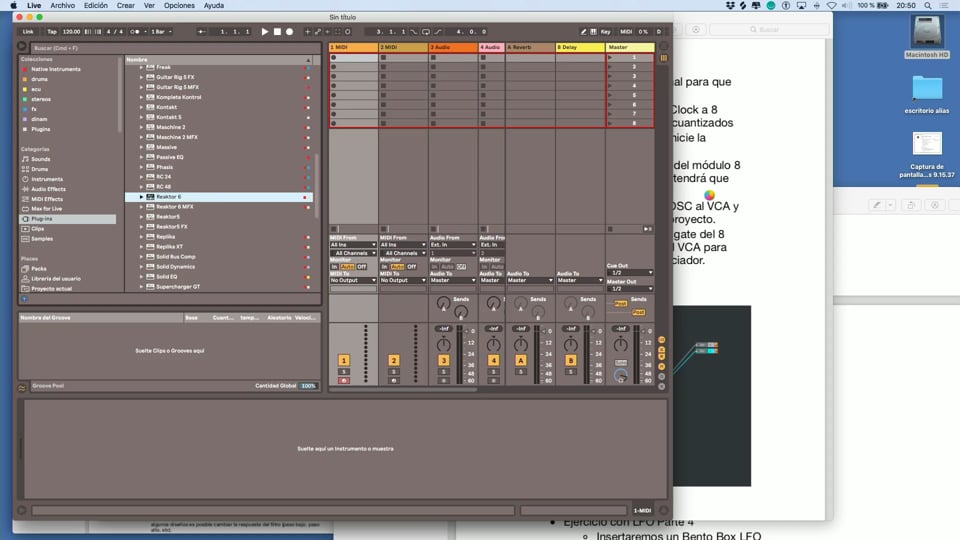Open the Instruments category
960x540 pixels.
coord(47,179)
